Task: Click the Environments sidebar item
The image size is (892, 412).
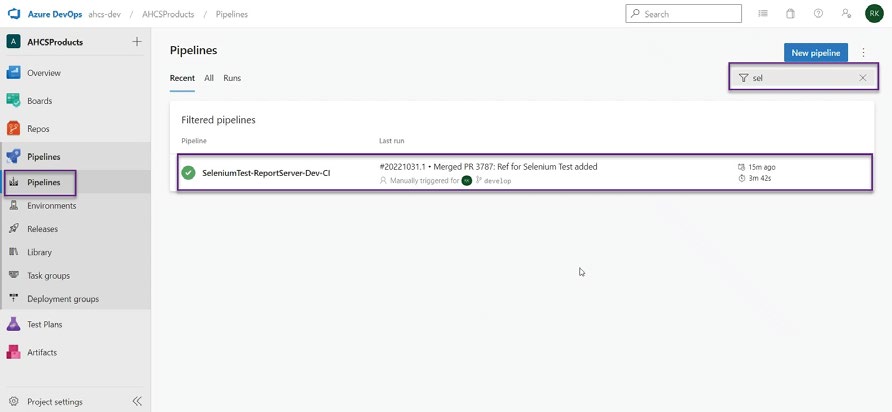Action: (51, 206)
